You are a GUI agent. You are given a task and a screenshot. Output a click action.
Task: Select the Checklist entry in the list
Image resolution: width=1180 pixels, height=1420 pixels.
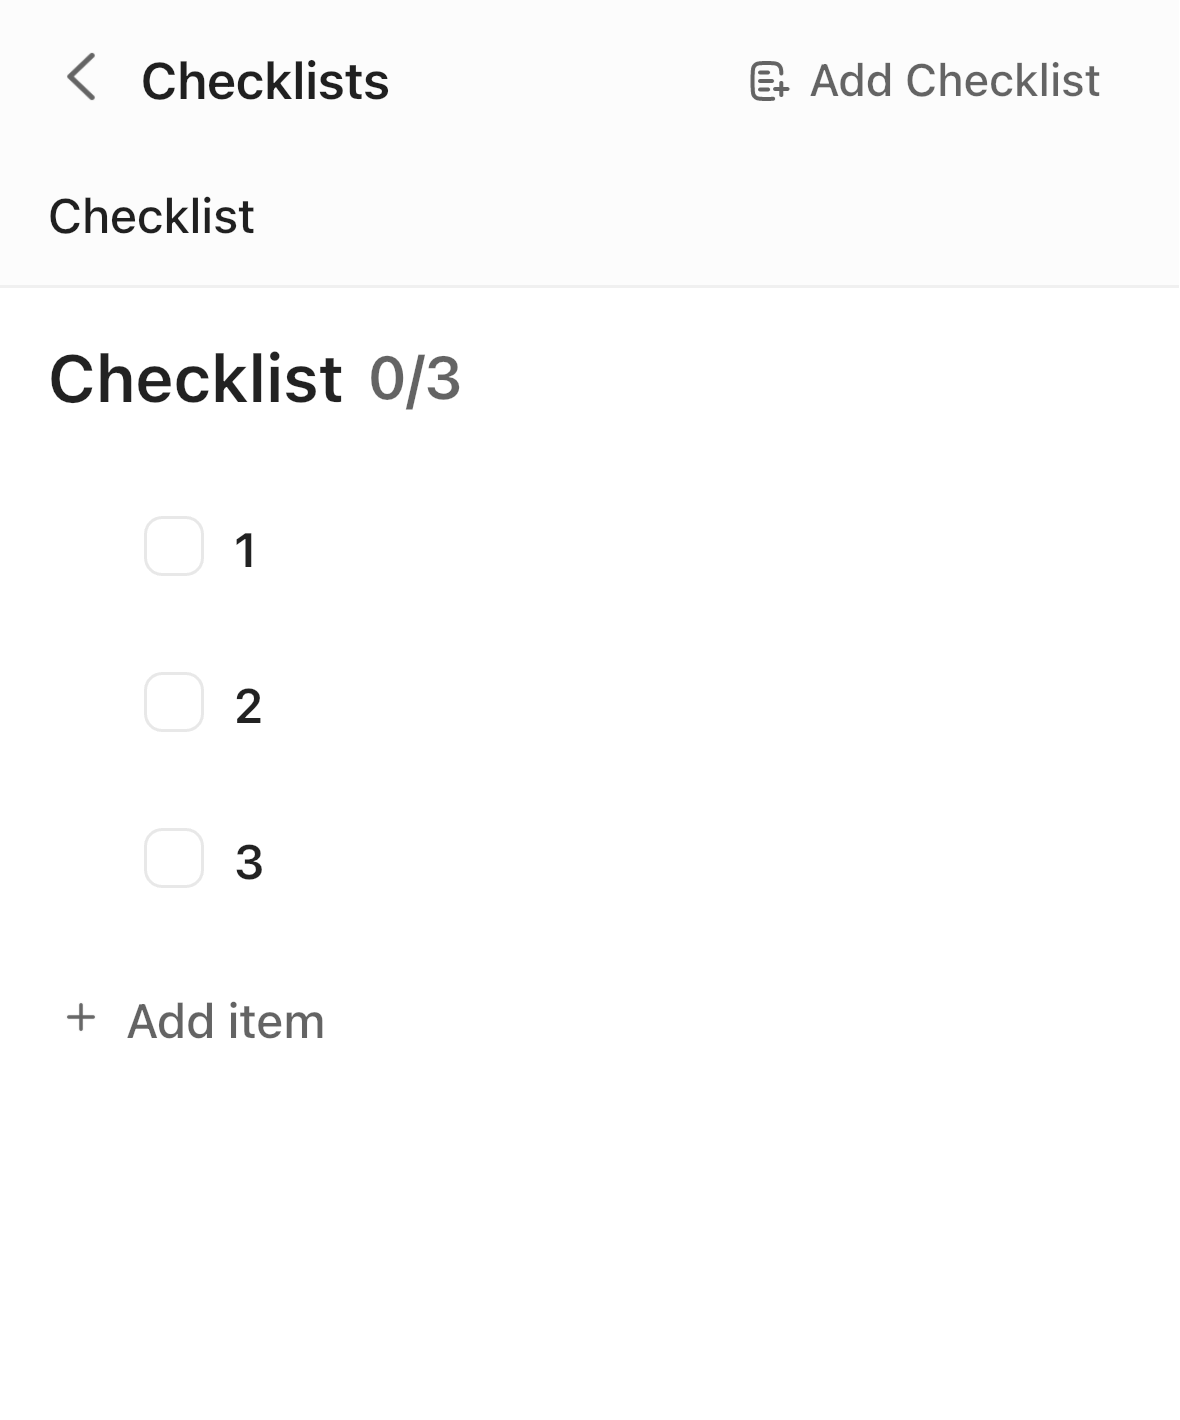(152, 214)
